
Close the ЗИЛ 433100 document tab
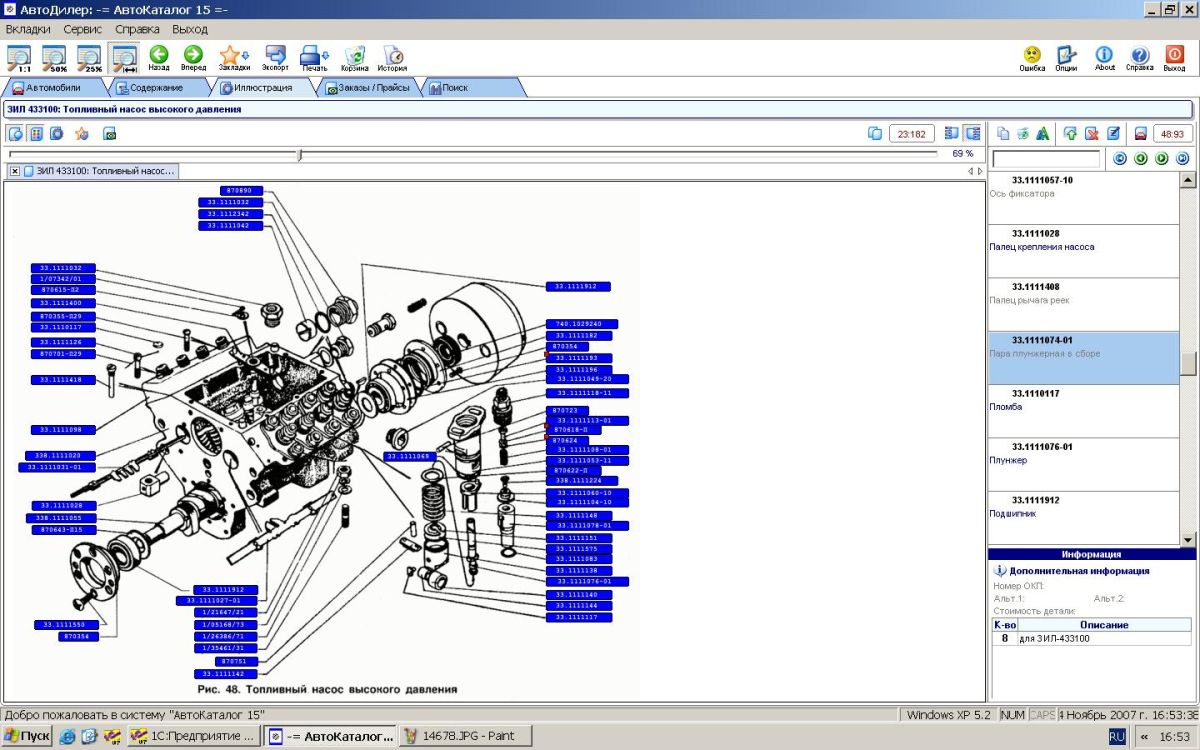[14, 171]
